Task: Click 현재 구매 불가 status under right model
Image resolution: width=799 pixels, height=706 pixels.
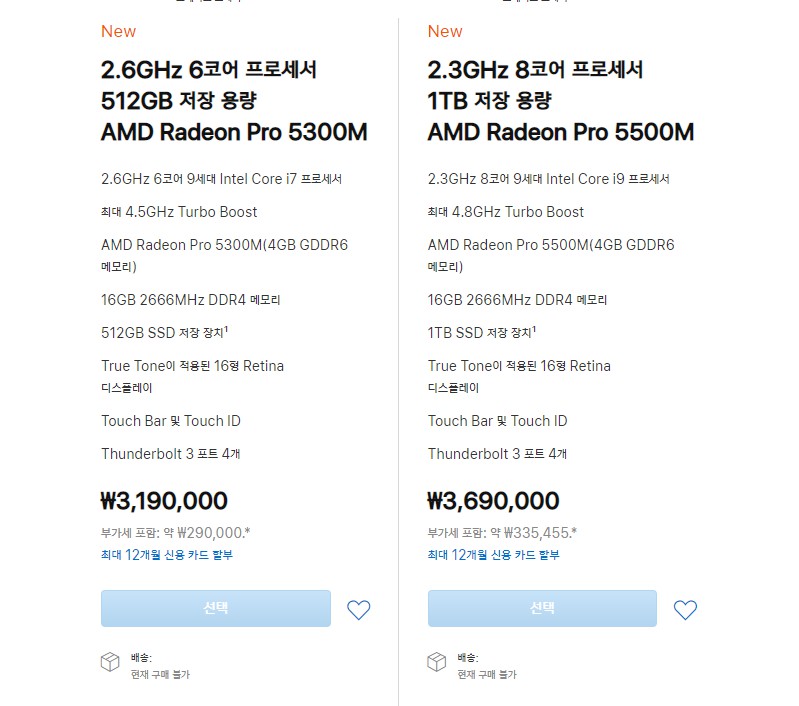Action: pos(487,674)
